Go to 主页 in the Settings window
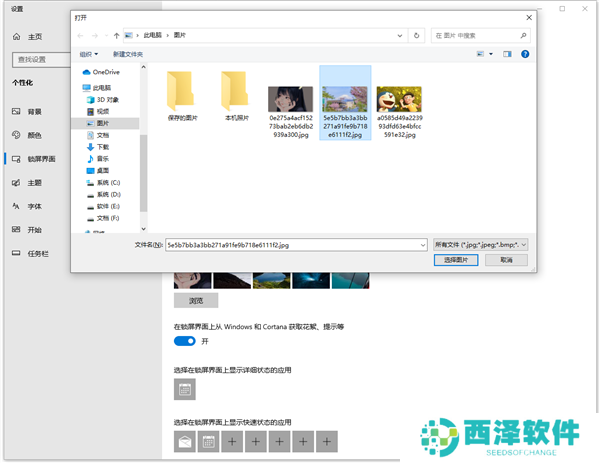 (28, 37)
